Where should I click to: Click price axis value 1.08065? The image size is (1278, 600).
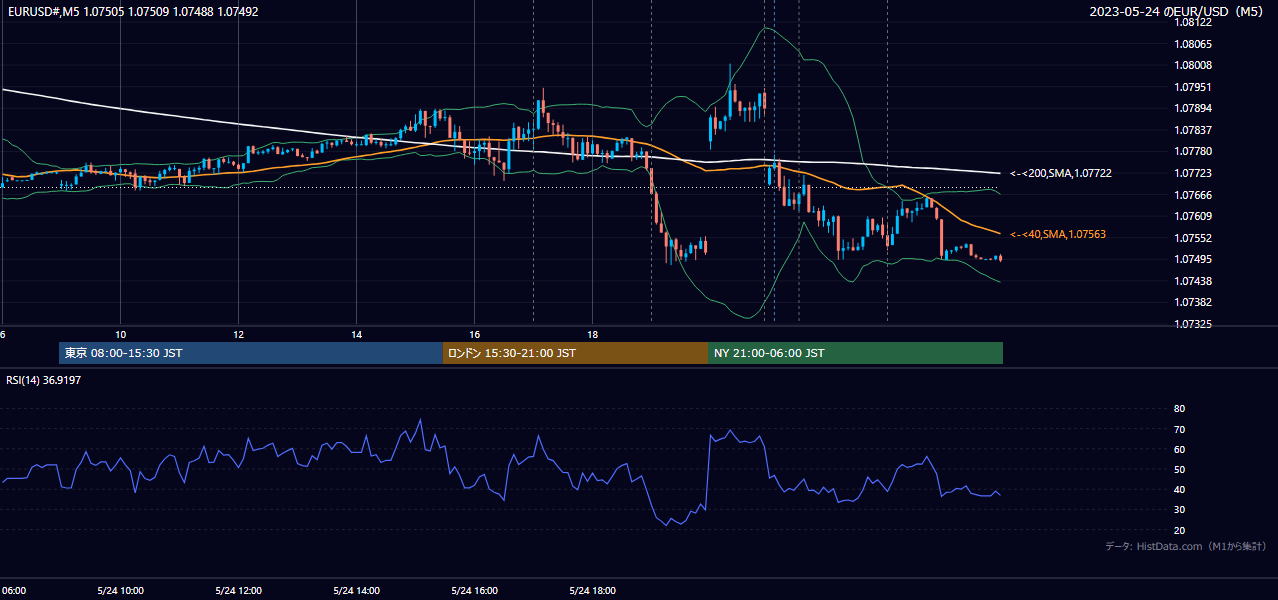[x=1193, y=44]
